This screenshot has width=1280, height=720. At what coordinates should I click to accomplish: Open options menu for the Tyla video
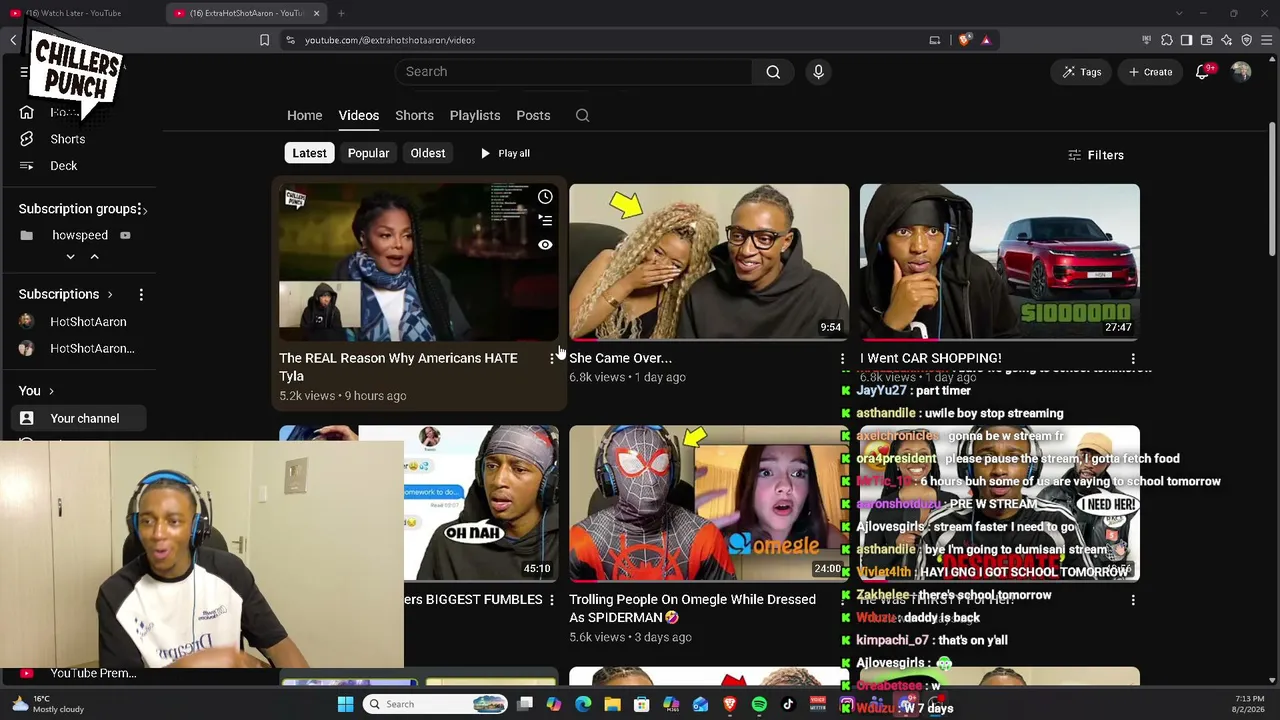551,358
